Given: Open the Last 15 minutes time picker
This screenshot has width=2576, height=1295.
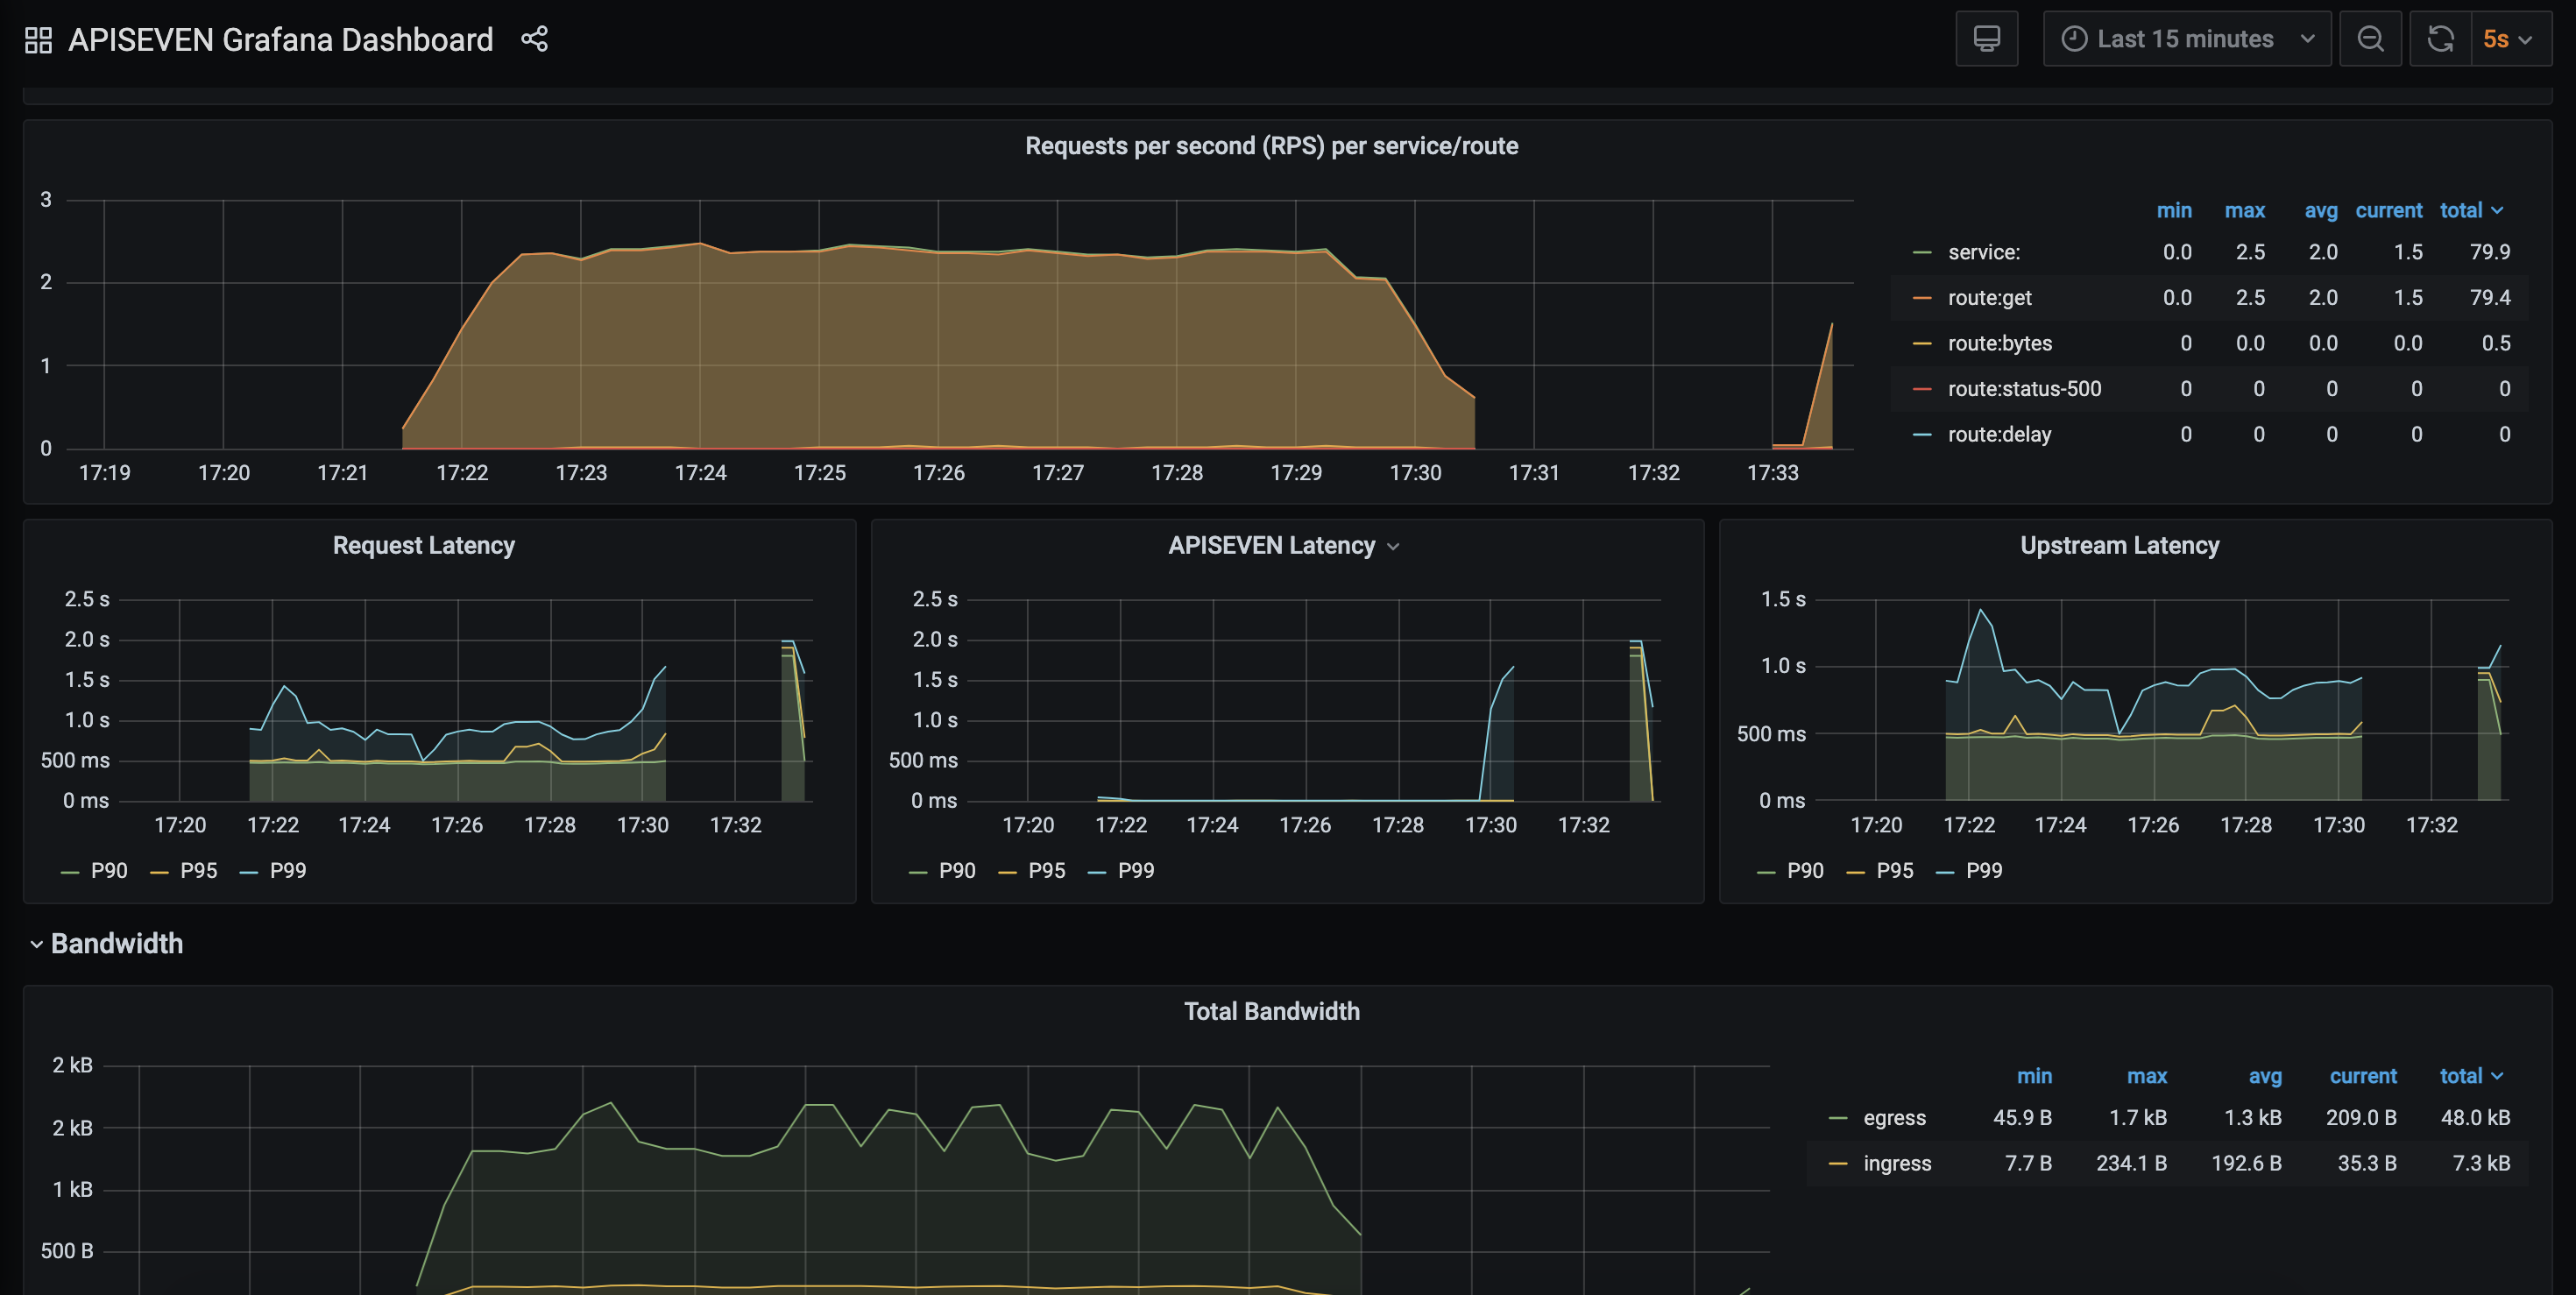Looking at the screenshot, I should (x=2187, y=39).
